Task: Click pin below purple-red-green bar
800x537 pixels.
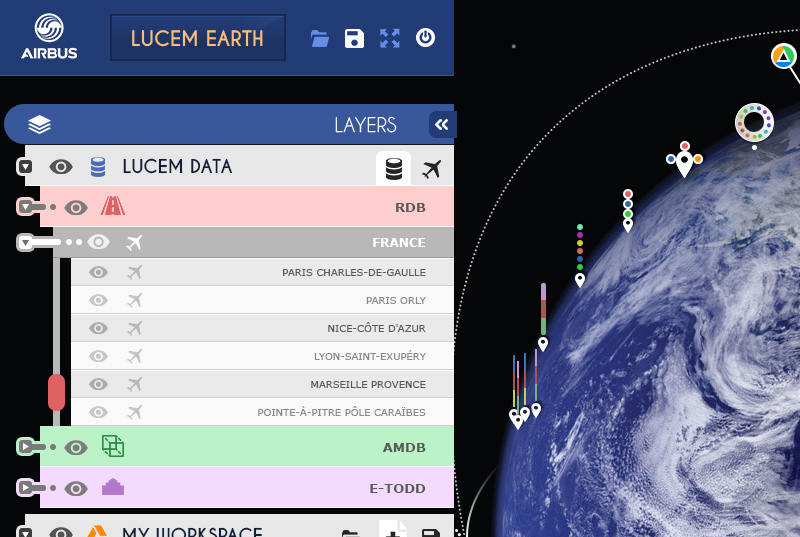Action: [x=543, y=344]
